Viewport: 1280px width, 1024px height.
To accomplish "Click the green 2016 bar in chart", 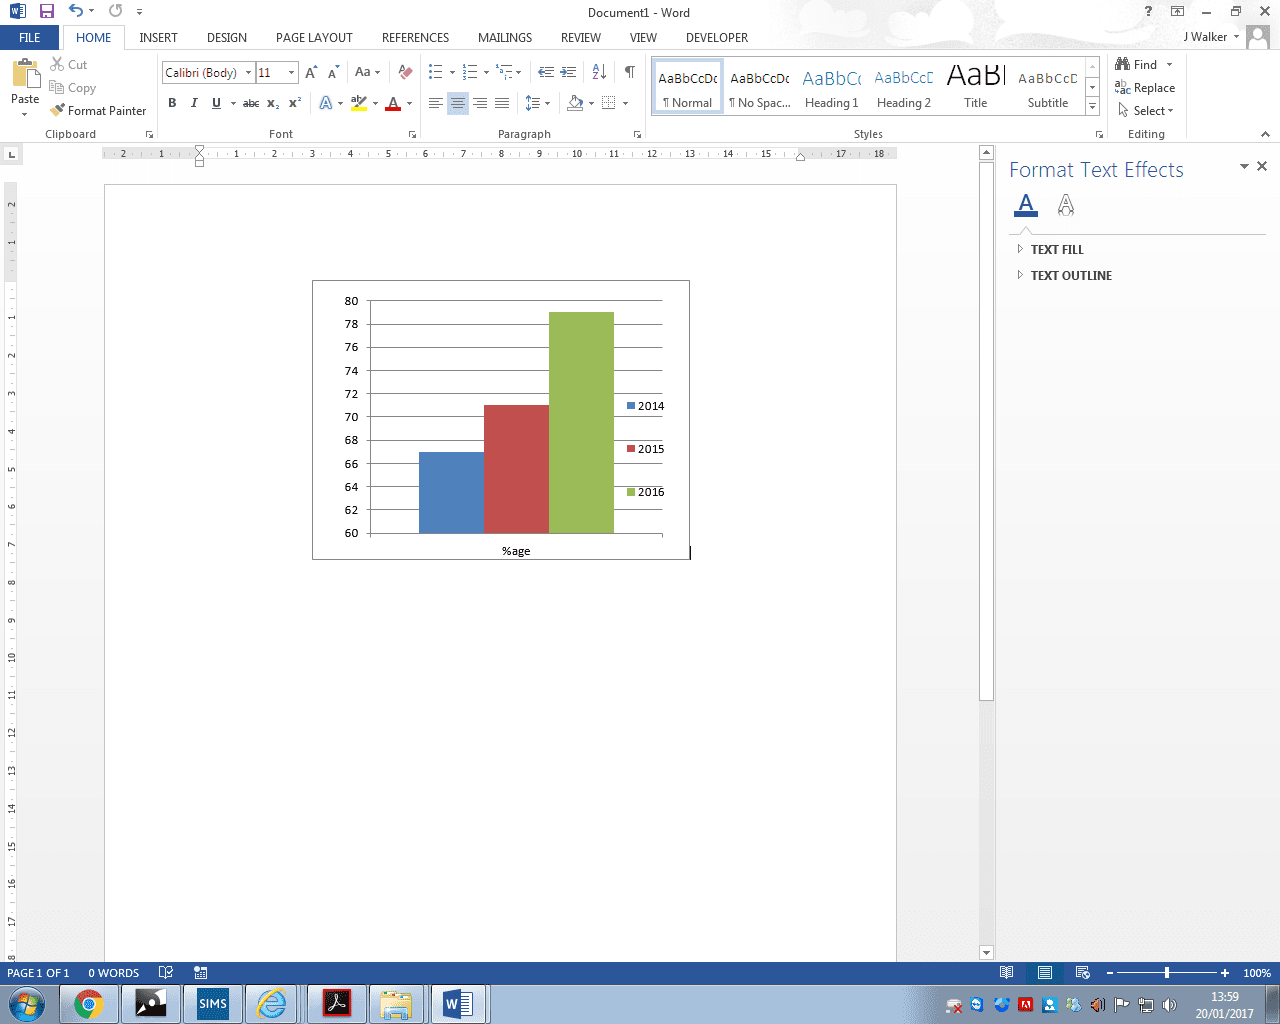I will (581, 422).
